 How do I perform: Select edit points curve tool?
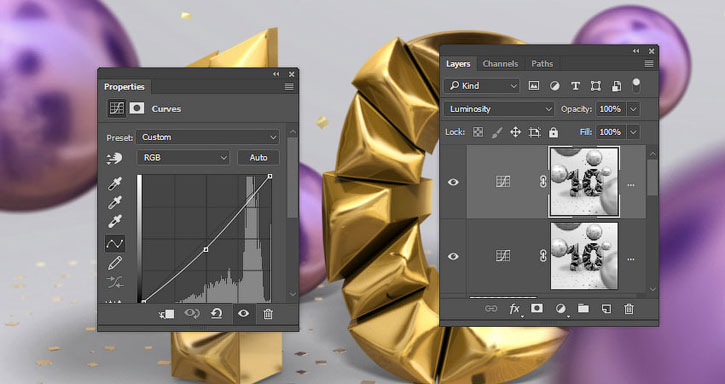coord(115,243)
